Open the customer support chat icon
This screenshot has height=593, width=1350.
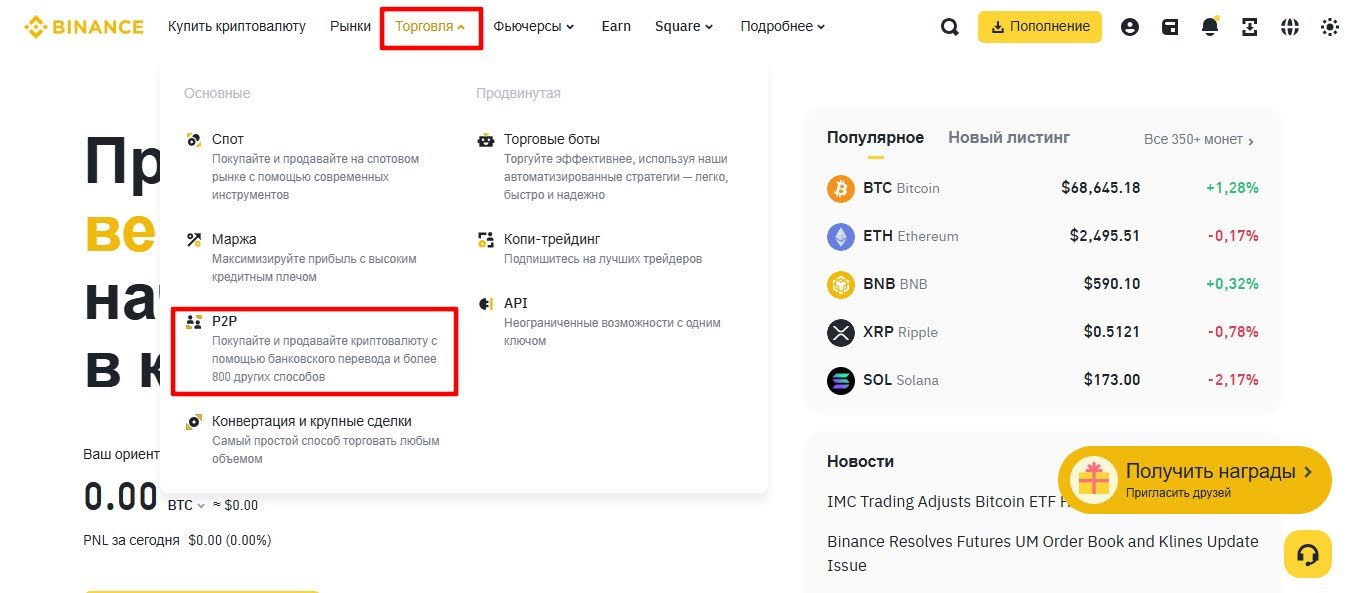[1307, 553]
